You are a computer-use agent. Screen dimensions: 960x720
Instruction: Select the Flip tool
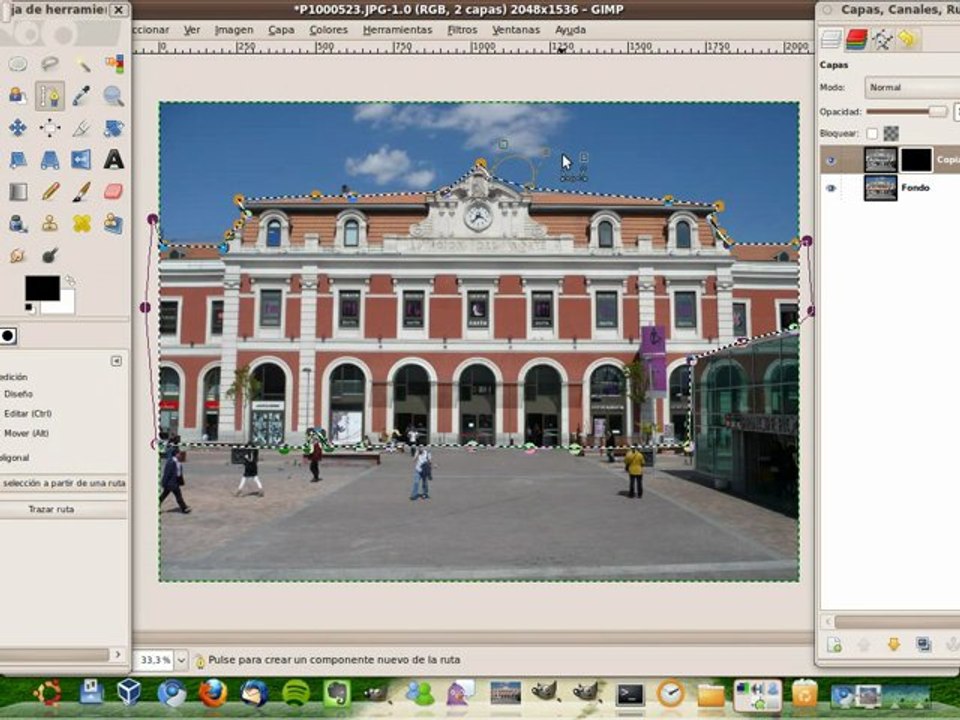pyautogui.click(x=81, y=159)
